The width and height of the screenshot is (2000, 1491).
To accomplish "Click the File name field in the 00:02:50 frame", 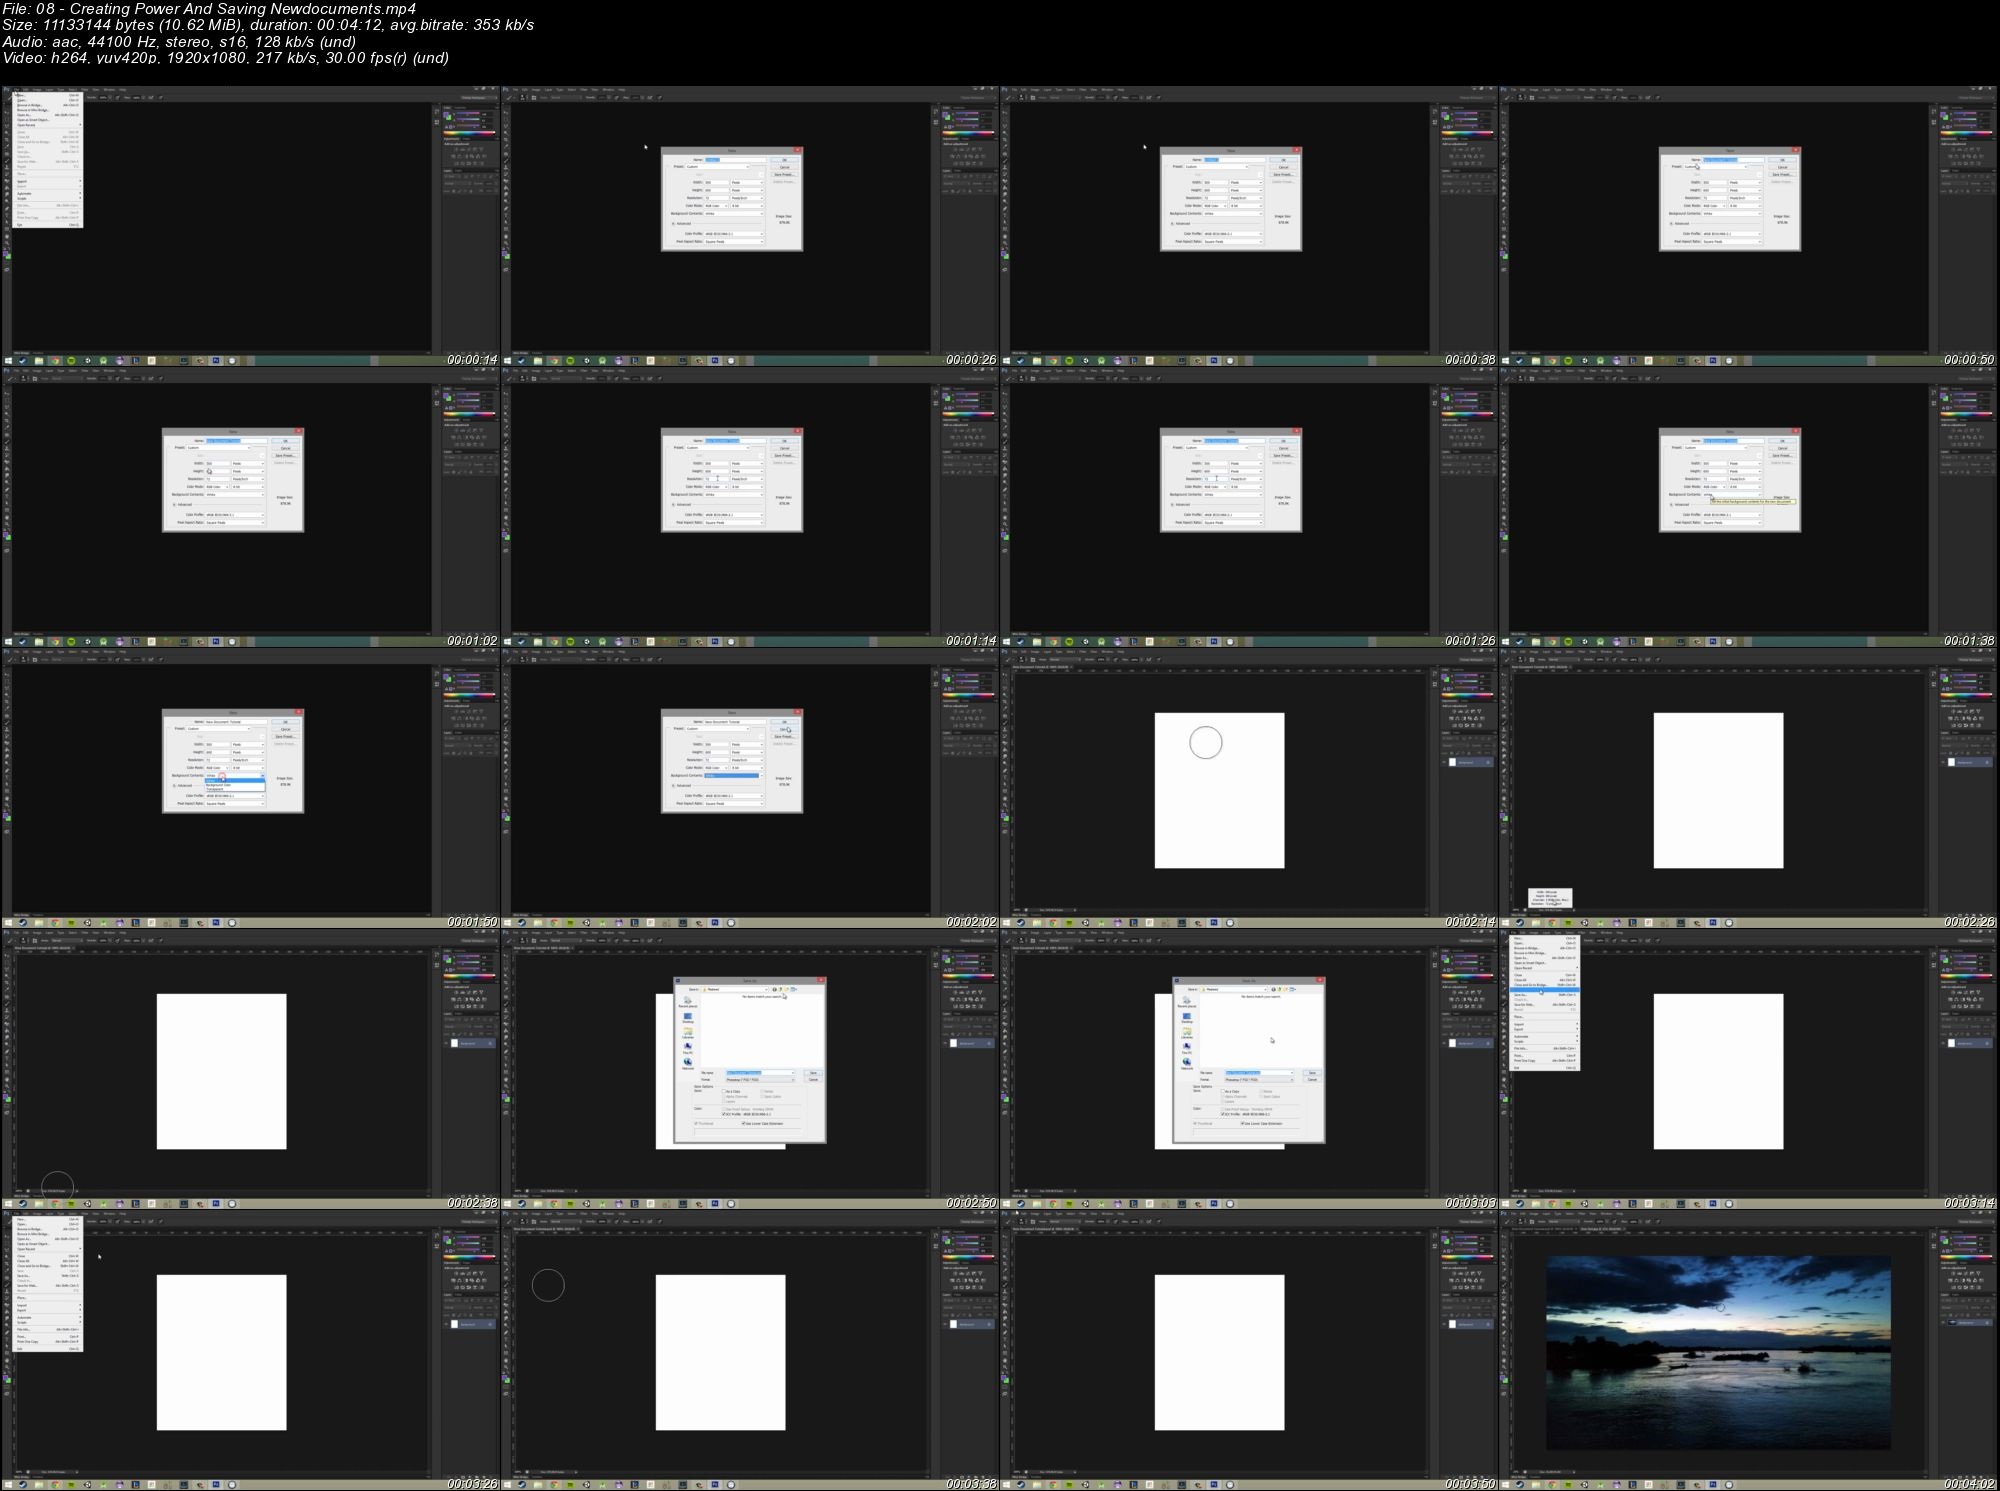I will pos(760,1073).
